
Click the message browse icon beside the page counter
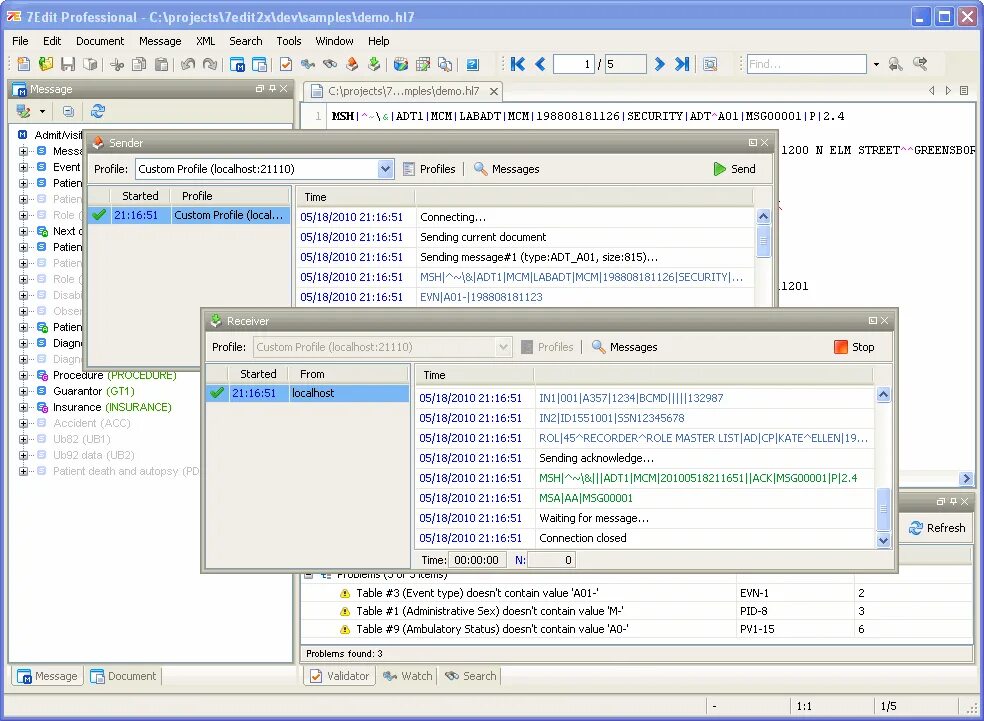[710, 64]
